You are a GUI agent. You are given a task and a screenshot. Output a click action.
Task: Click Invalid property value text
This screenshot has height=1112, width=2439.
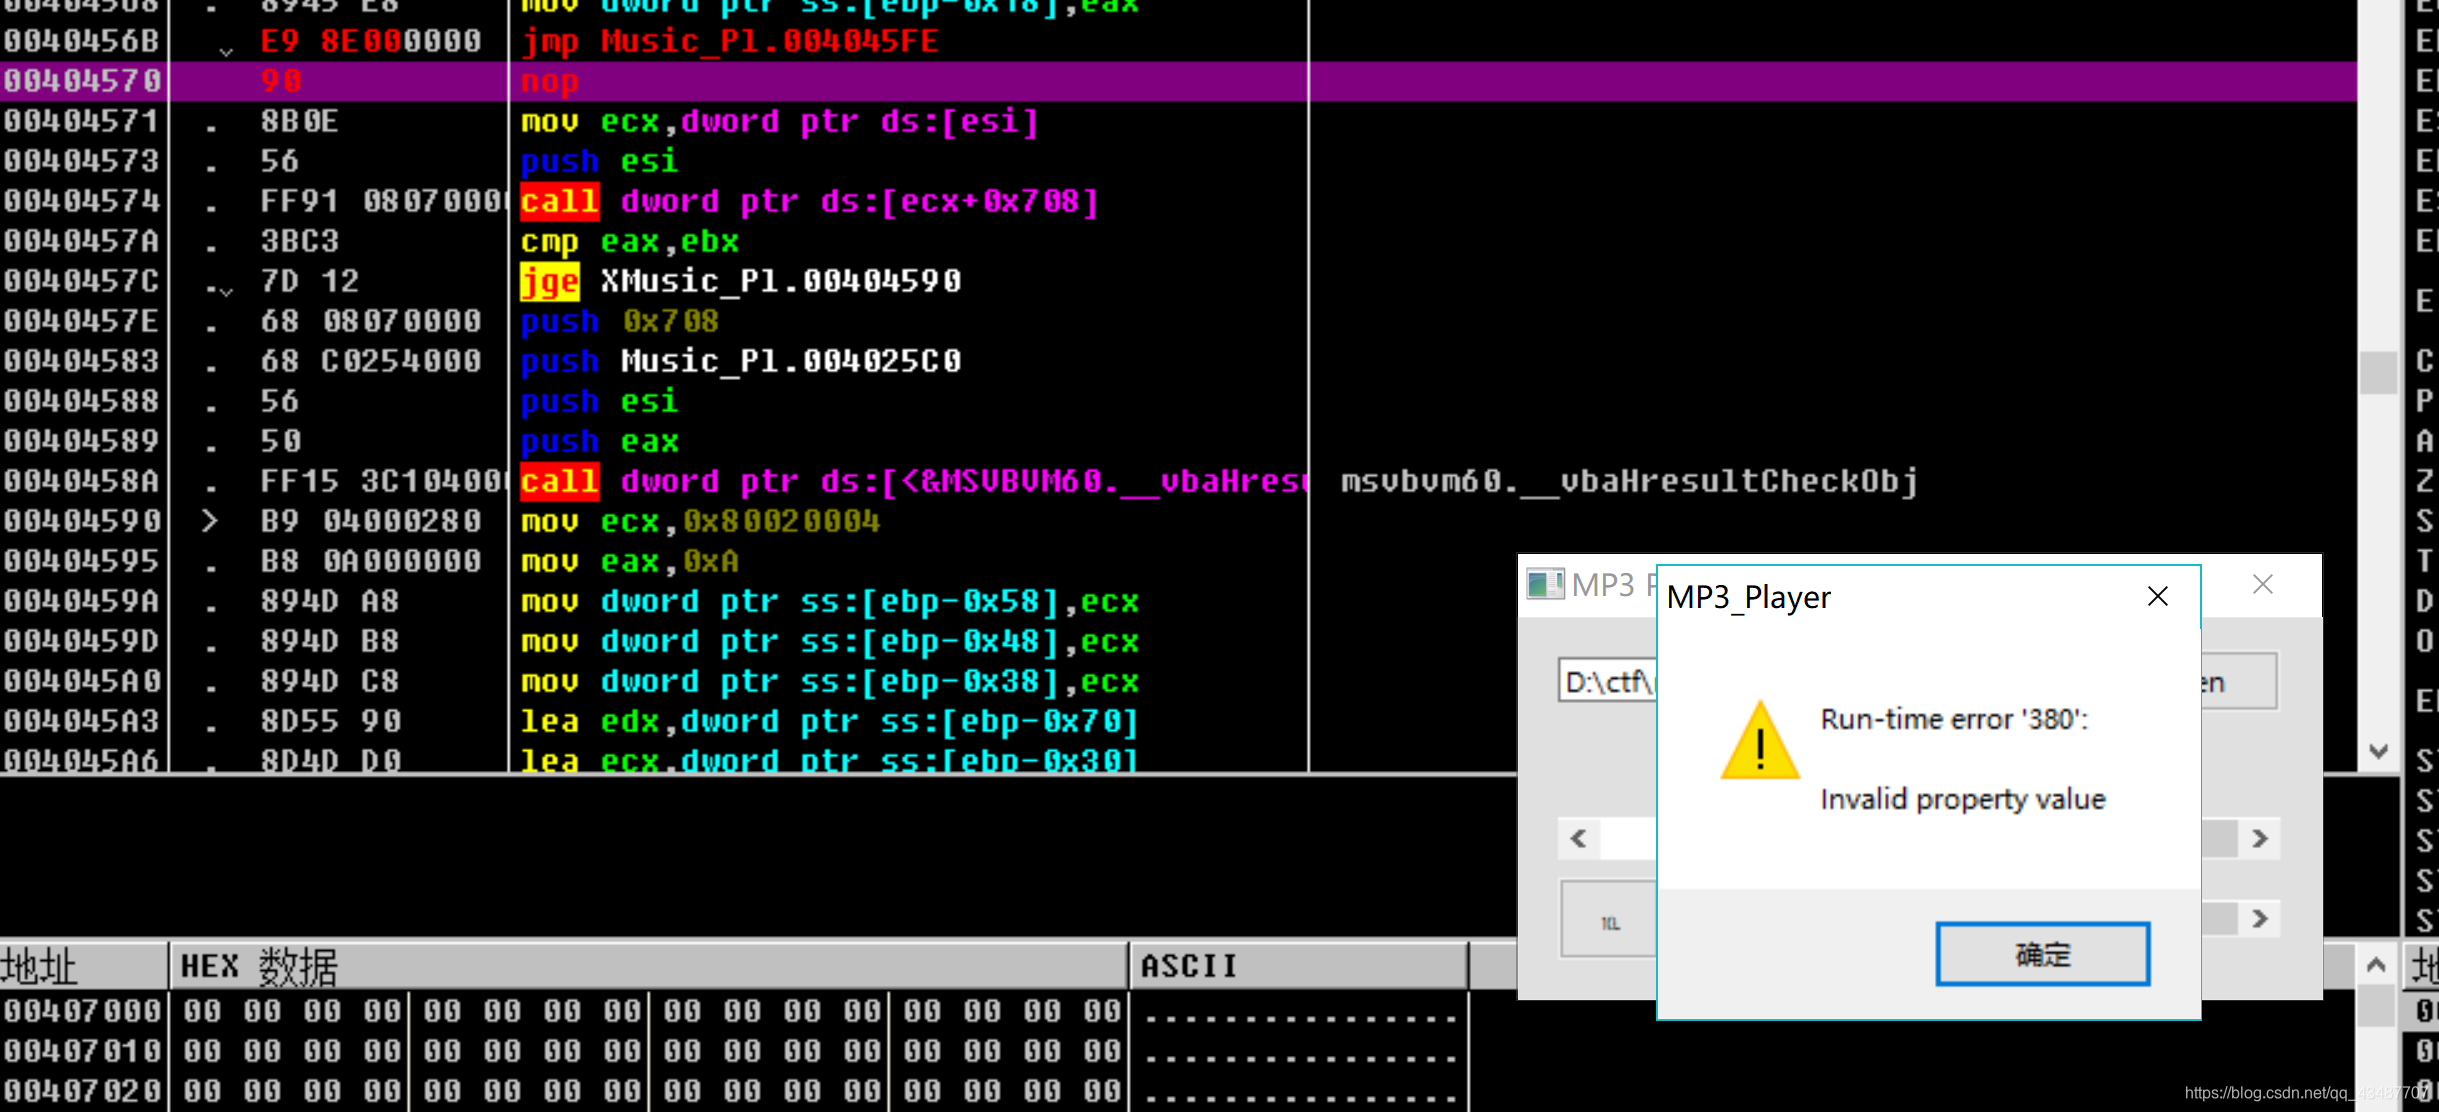coord(1963,799)
